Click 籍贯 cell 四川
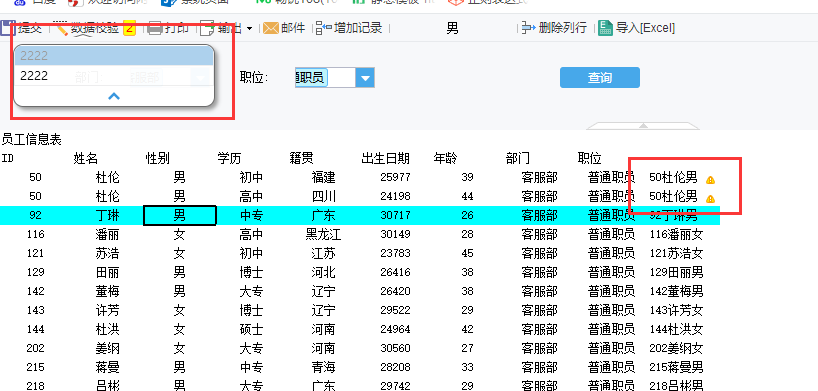The image size is (818, 391). (x=323, y=196)
